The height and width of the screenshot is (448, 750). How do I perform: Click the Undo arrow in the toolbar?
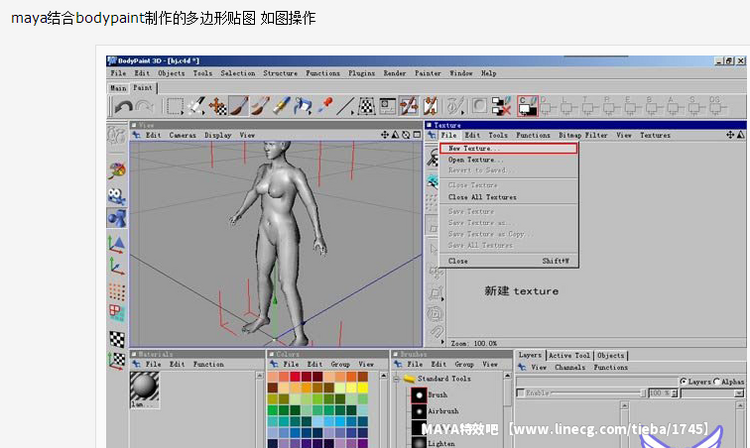coord(123,107)
